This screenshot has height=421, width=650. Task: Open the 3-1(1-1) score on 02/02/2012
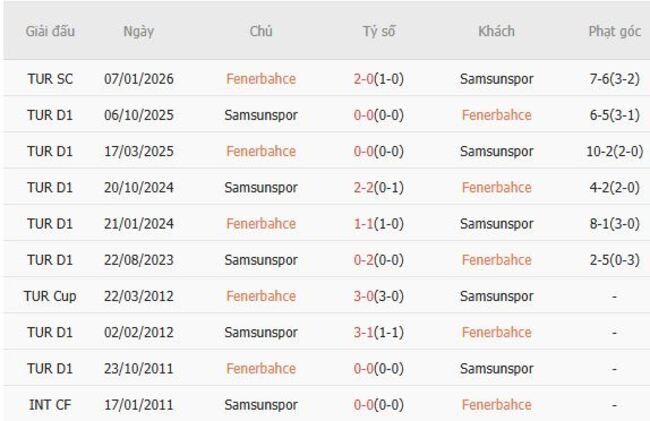(x=378, y=332)
